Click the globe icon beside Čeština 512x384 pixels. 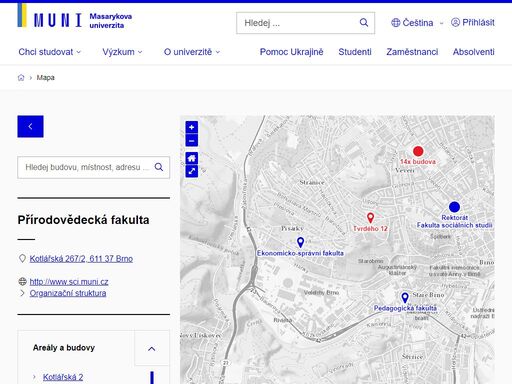[x=395, y=23]
